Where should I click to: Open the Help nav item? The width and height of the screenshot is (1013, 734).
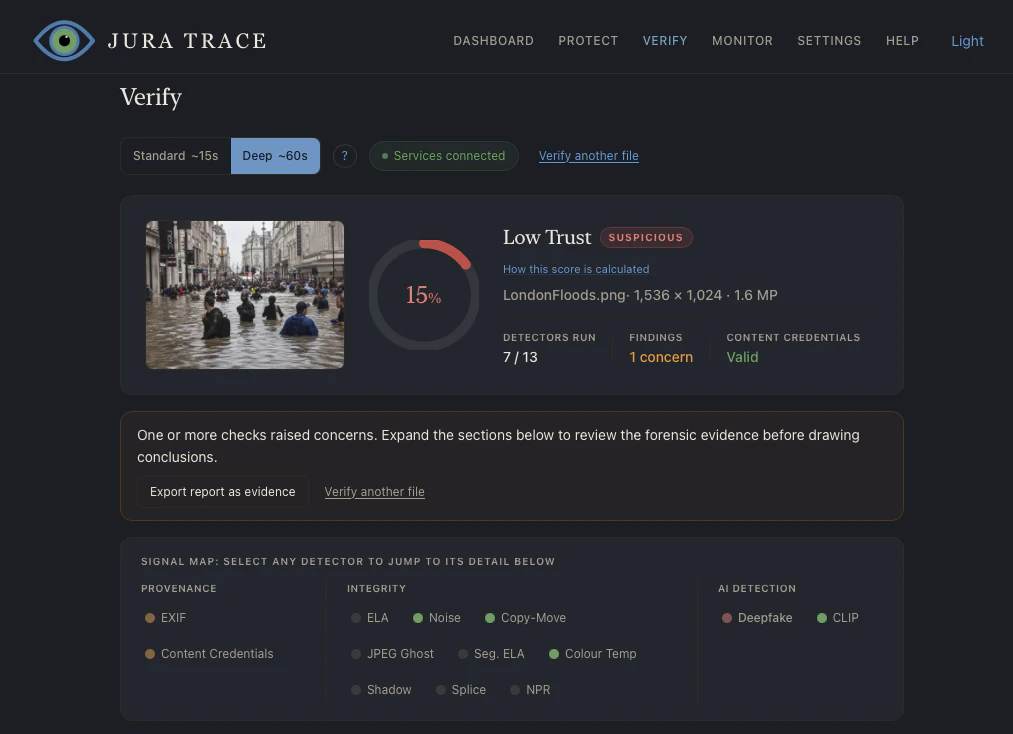pos(902,41)
